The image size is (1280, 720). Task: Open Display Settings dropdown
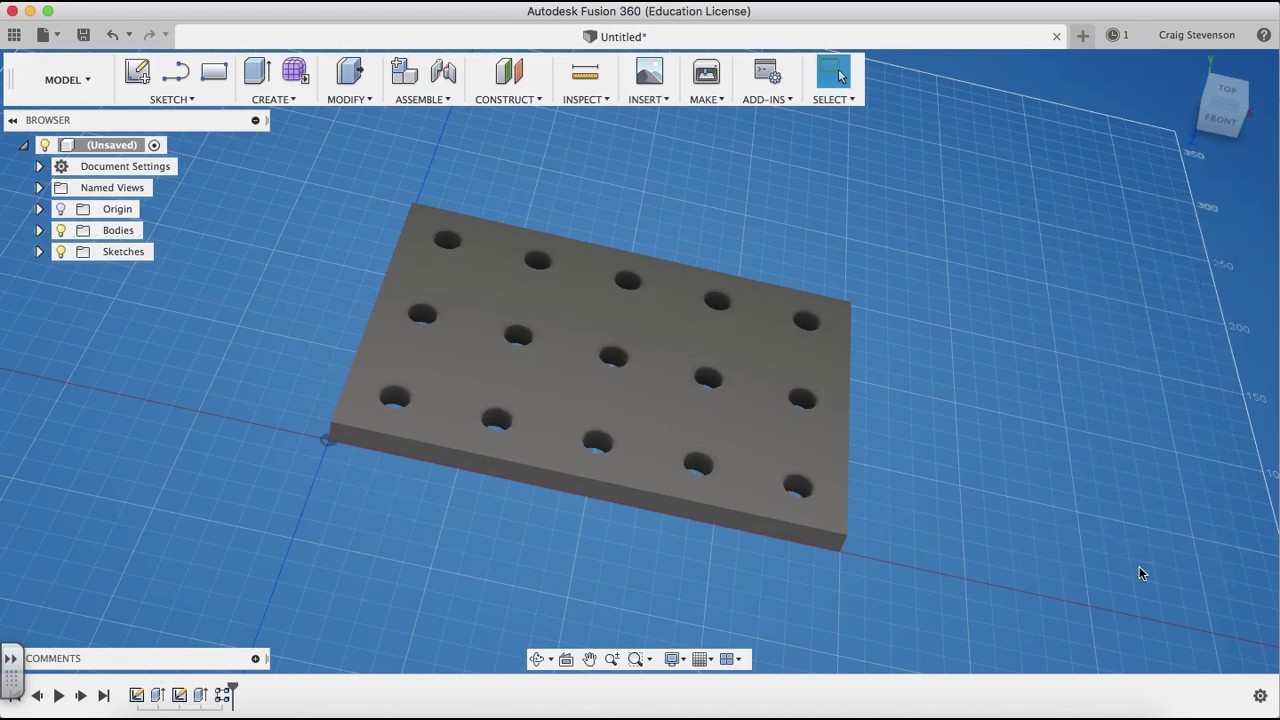point(675,659)
